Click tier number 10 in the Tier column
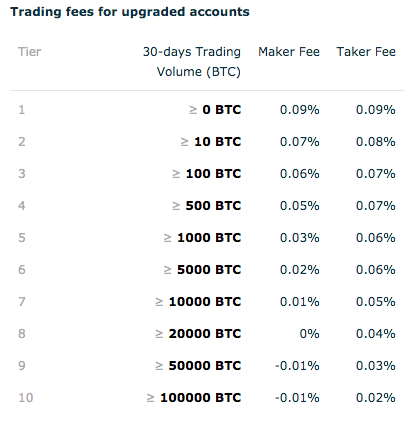Image resolution: width=416 pixels, height=422 pixels. [x=26, y=398]
